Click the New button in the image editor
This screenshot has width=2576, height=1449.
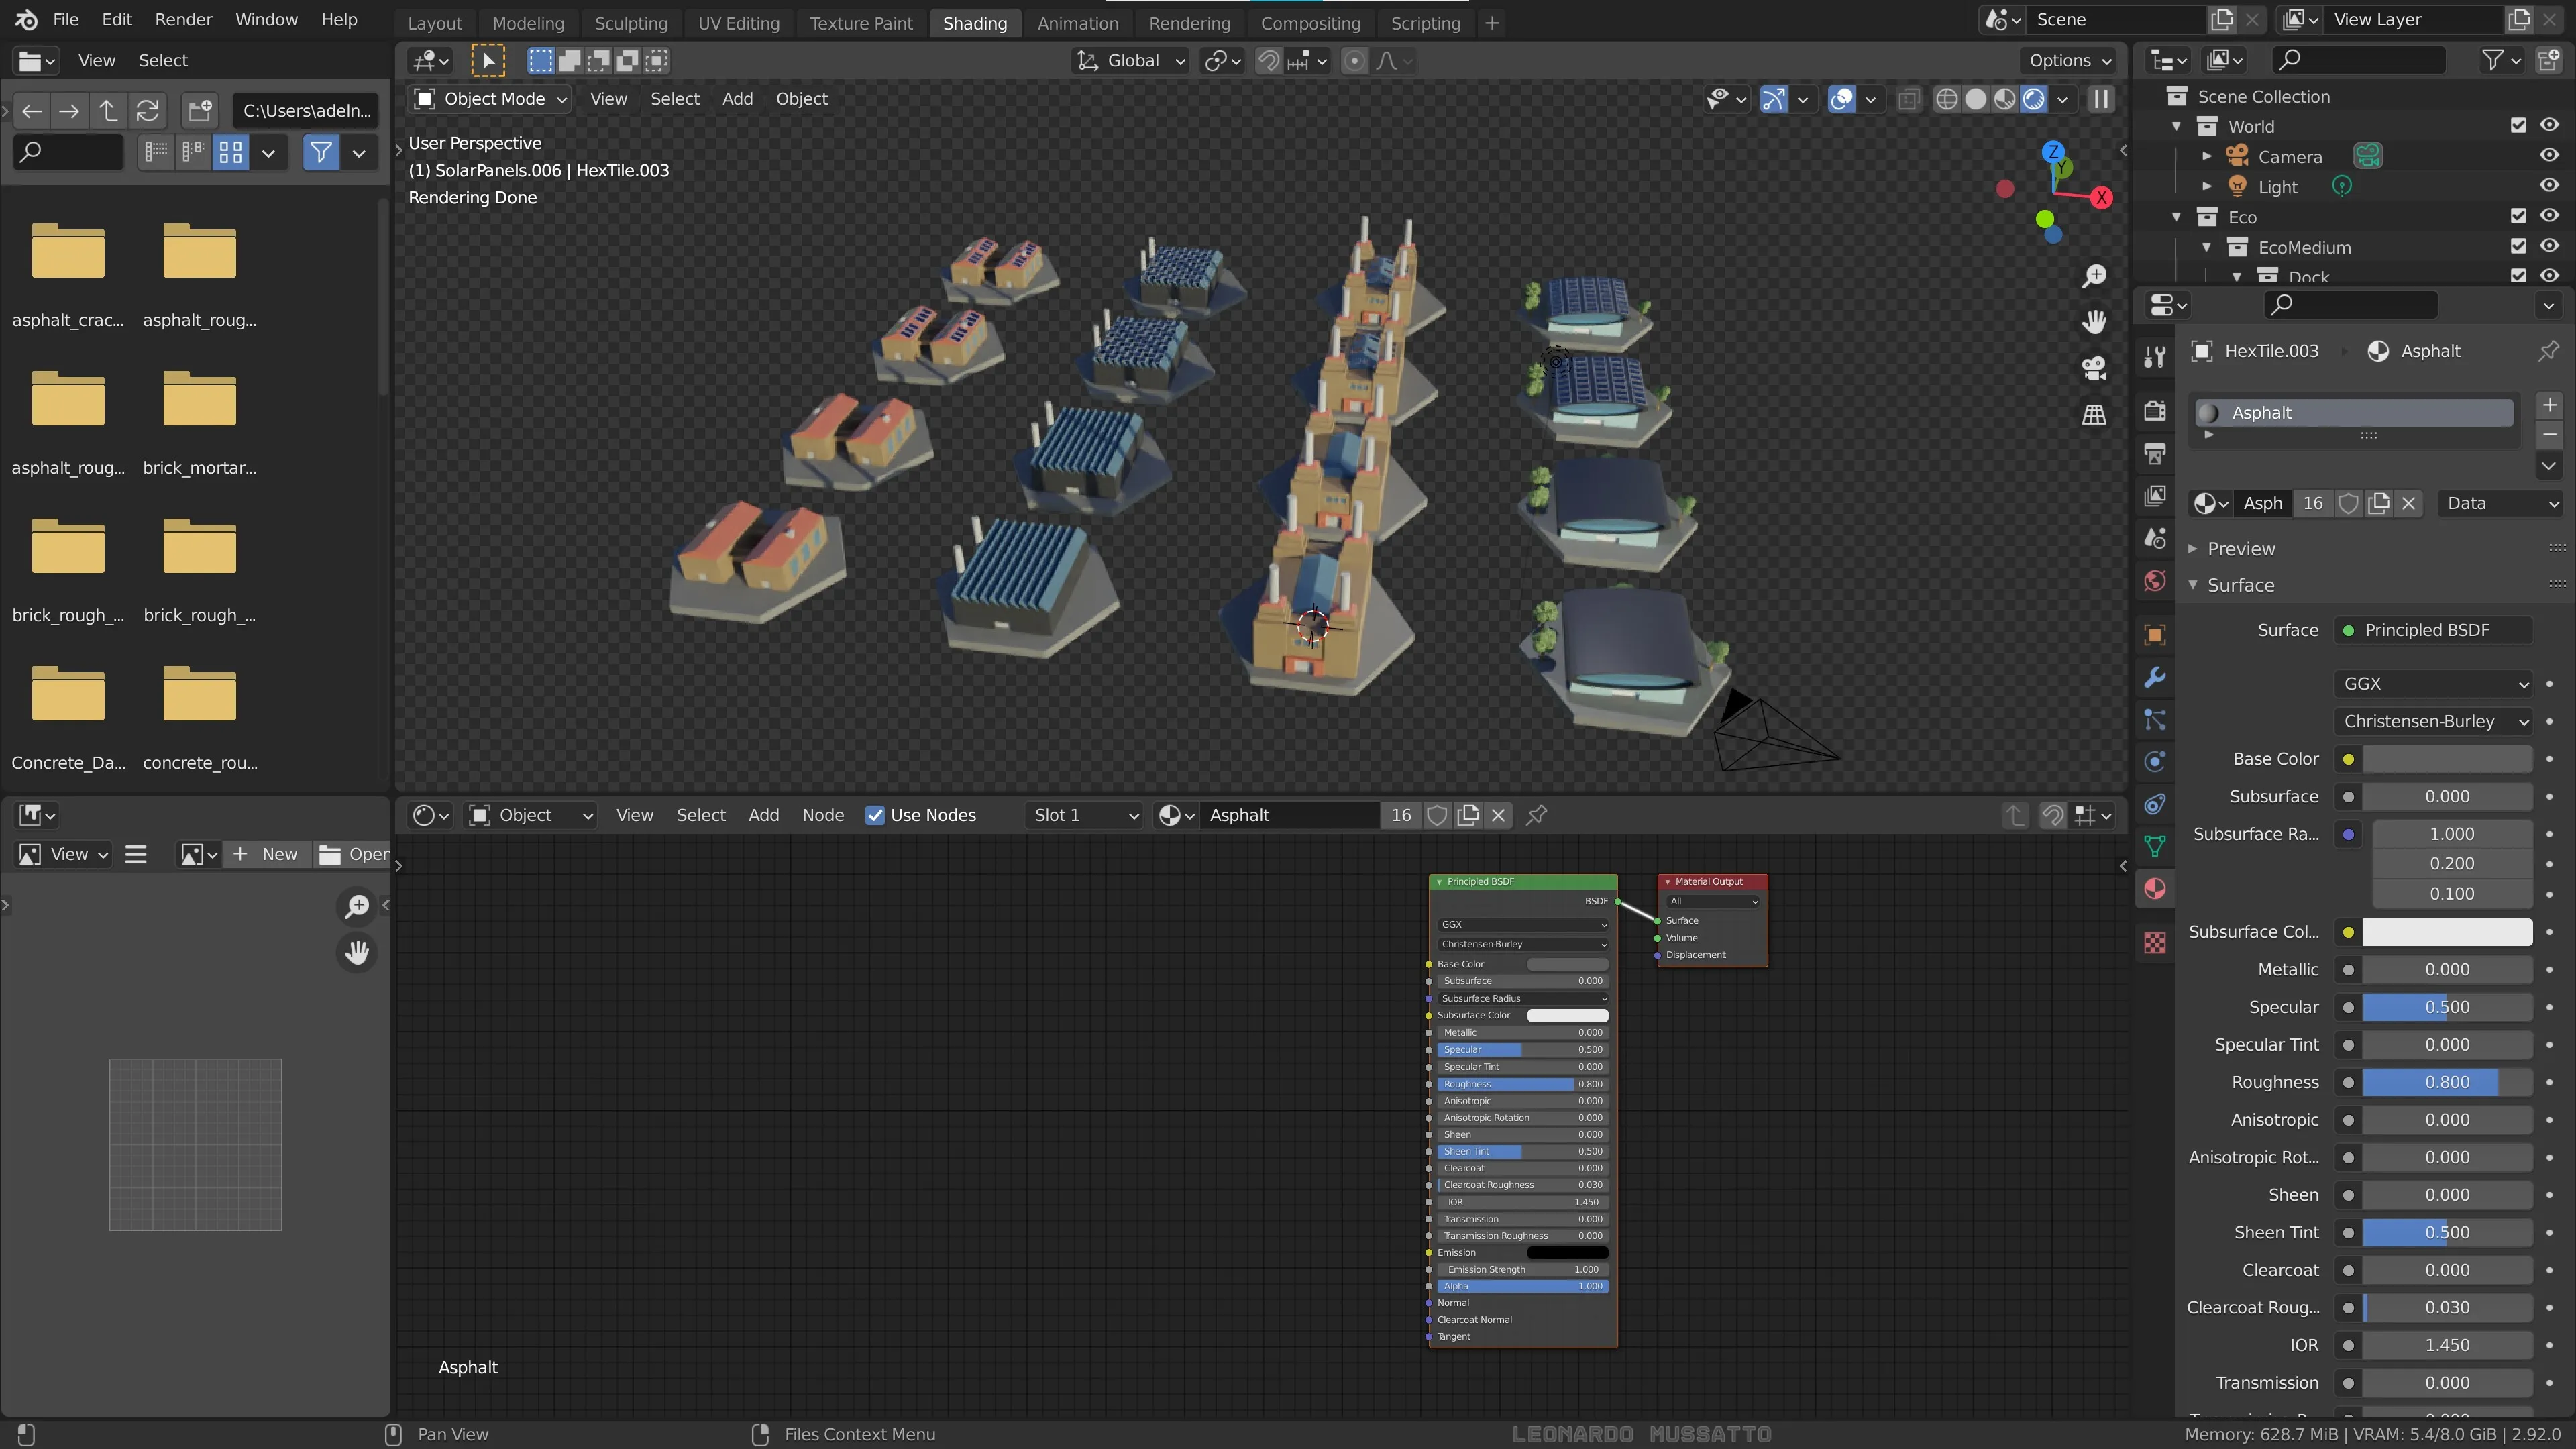coord(266,854)
